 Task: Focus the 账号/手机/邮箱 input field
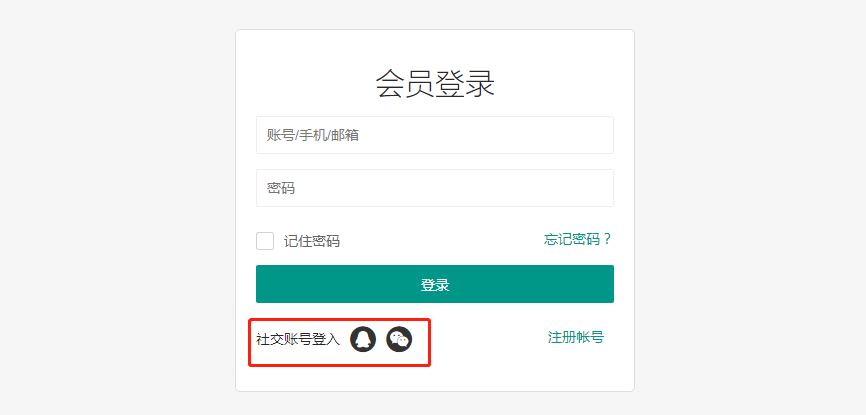pos(434,135)
